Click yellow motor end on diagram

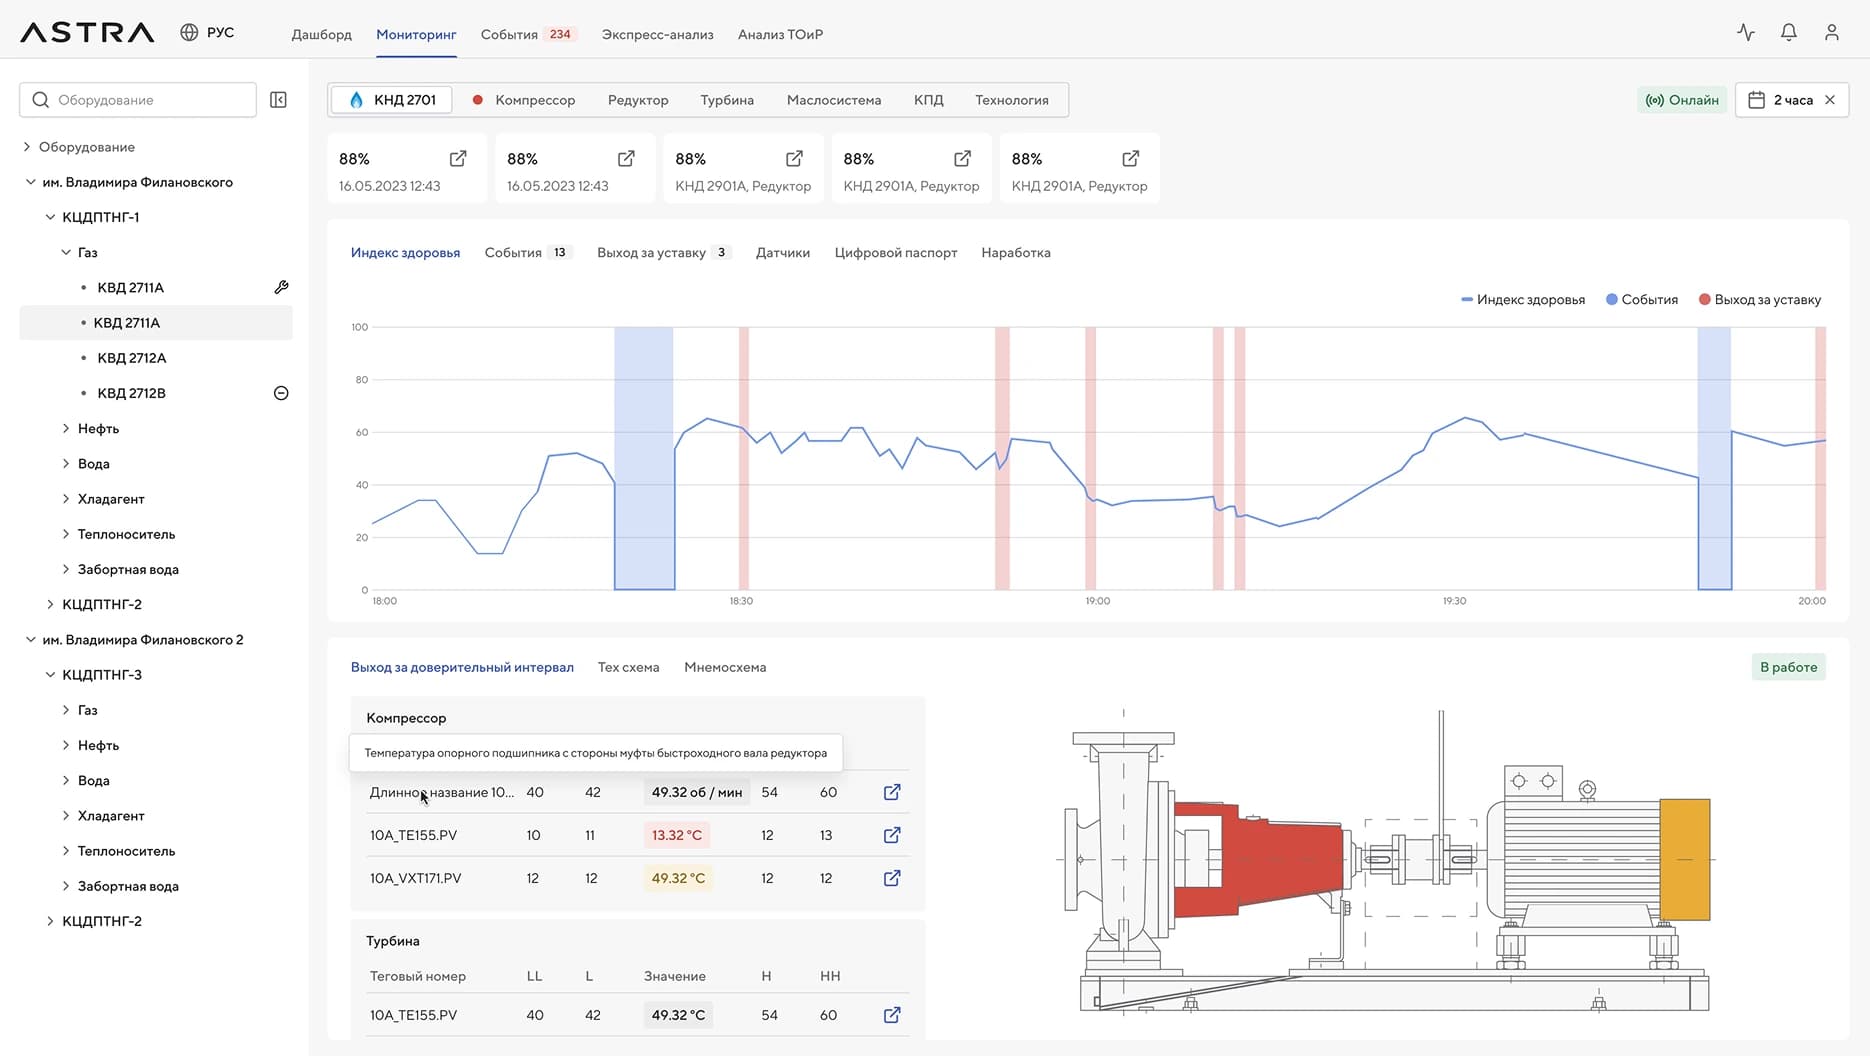pyautogui.click(x=1685, y=859)
